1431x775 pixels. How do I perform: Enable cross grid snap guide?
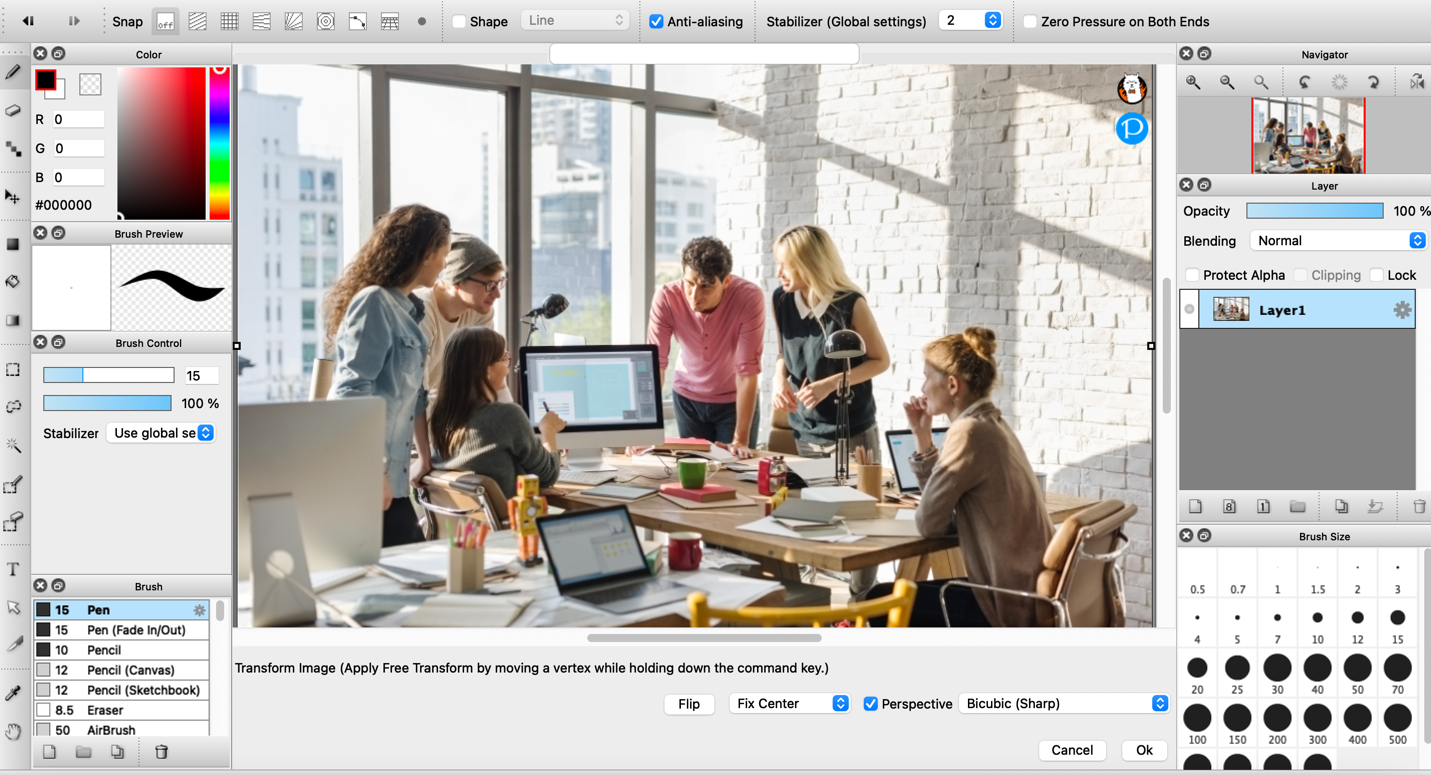pos(229,21)
